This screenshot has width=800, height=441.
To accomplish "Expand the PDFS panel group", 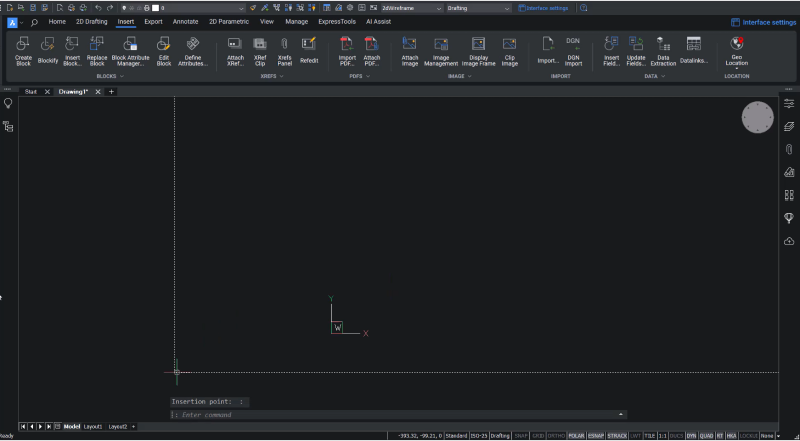I will coord(360,76).
